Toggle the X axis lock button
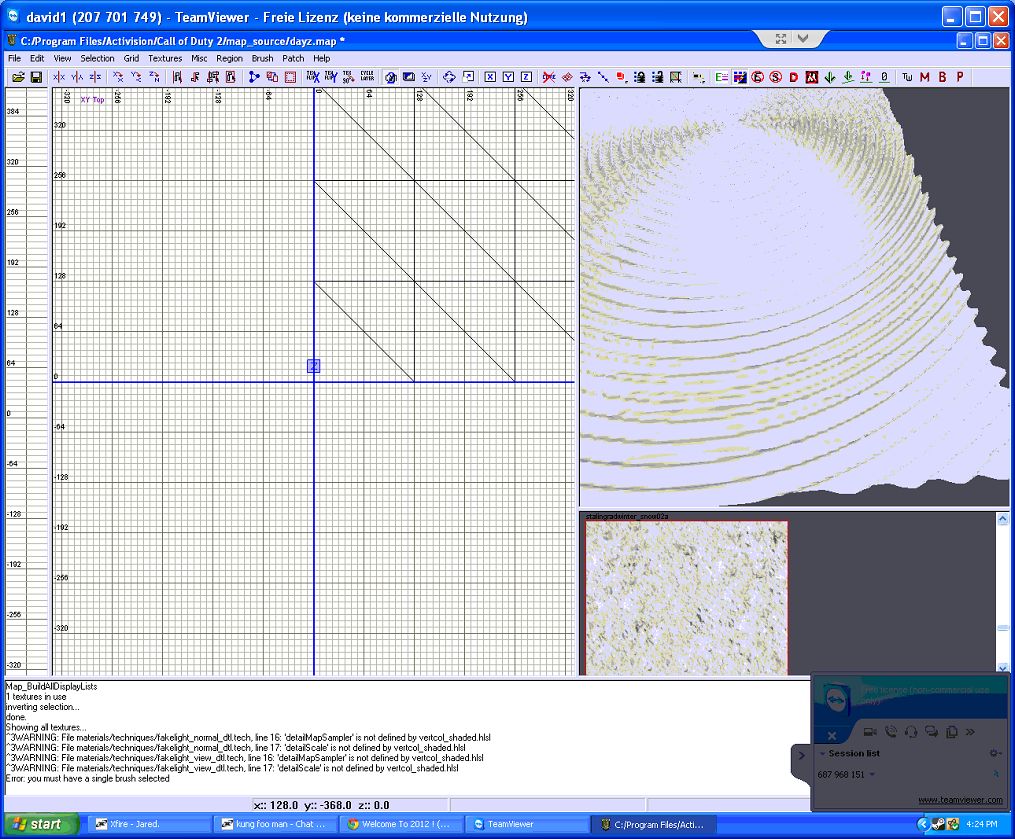This screenshot has height=839, width=1015. (x=490, y=77)
